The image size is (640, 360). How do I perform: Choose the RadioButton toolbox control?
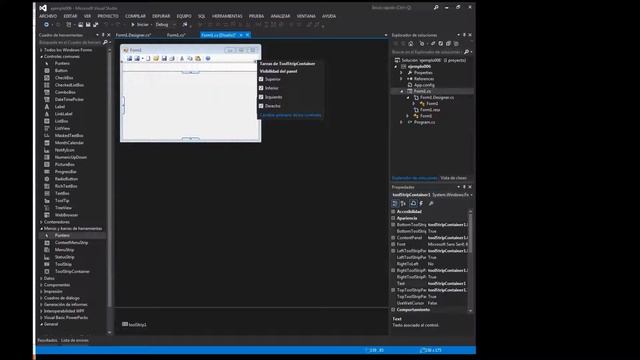pos(66,179)
